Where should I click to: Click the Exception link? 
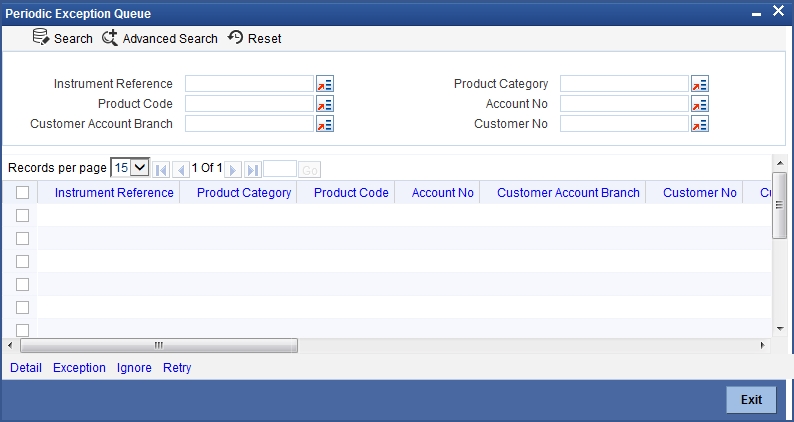coord(80,368)
